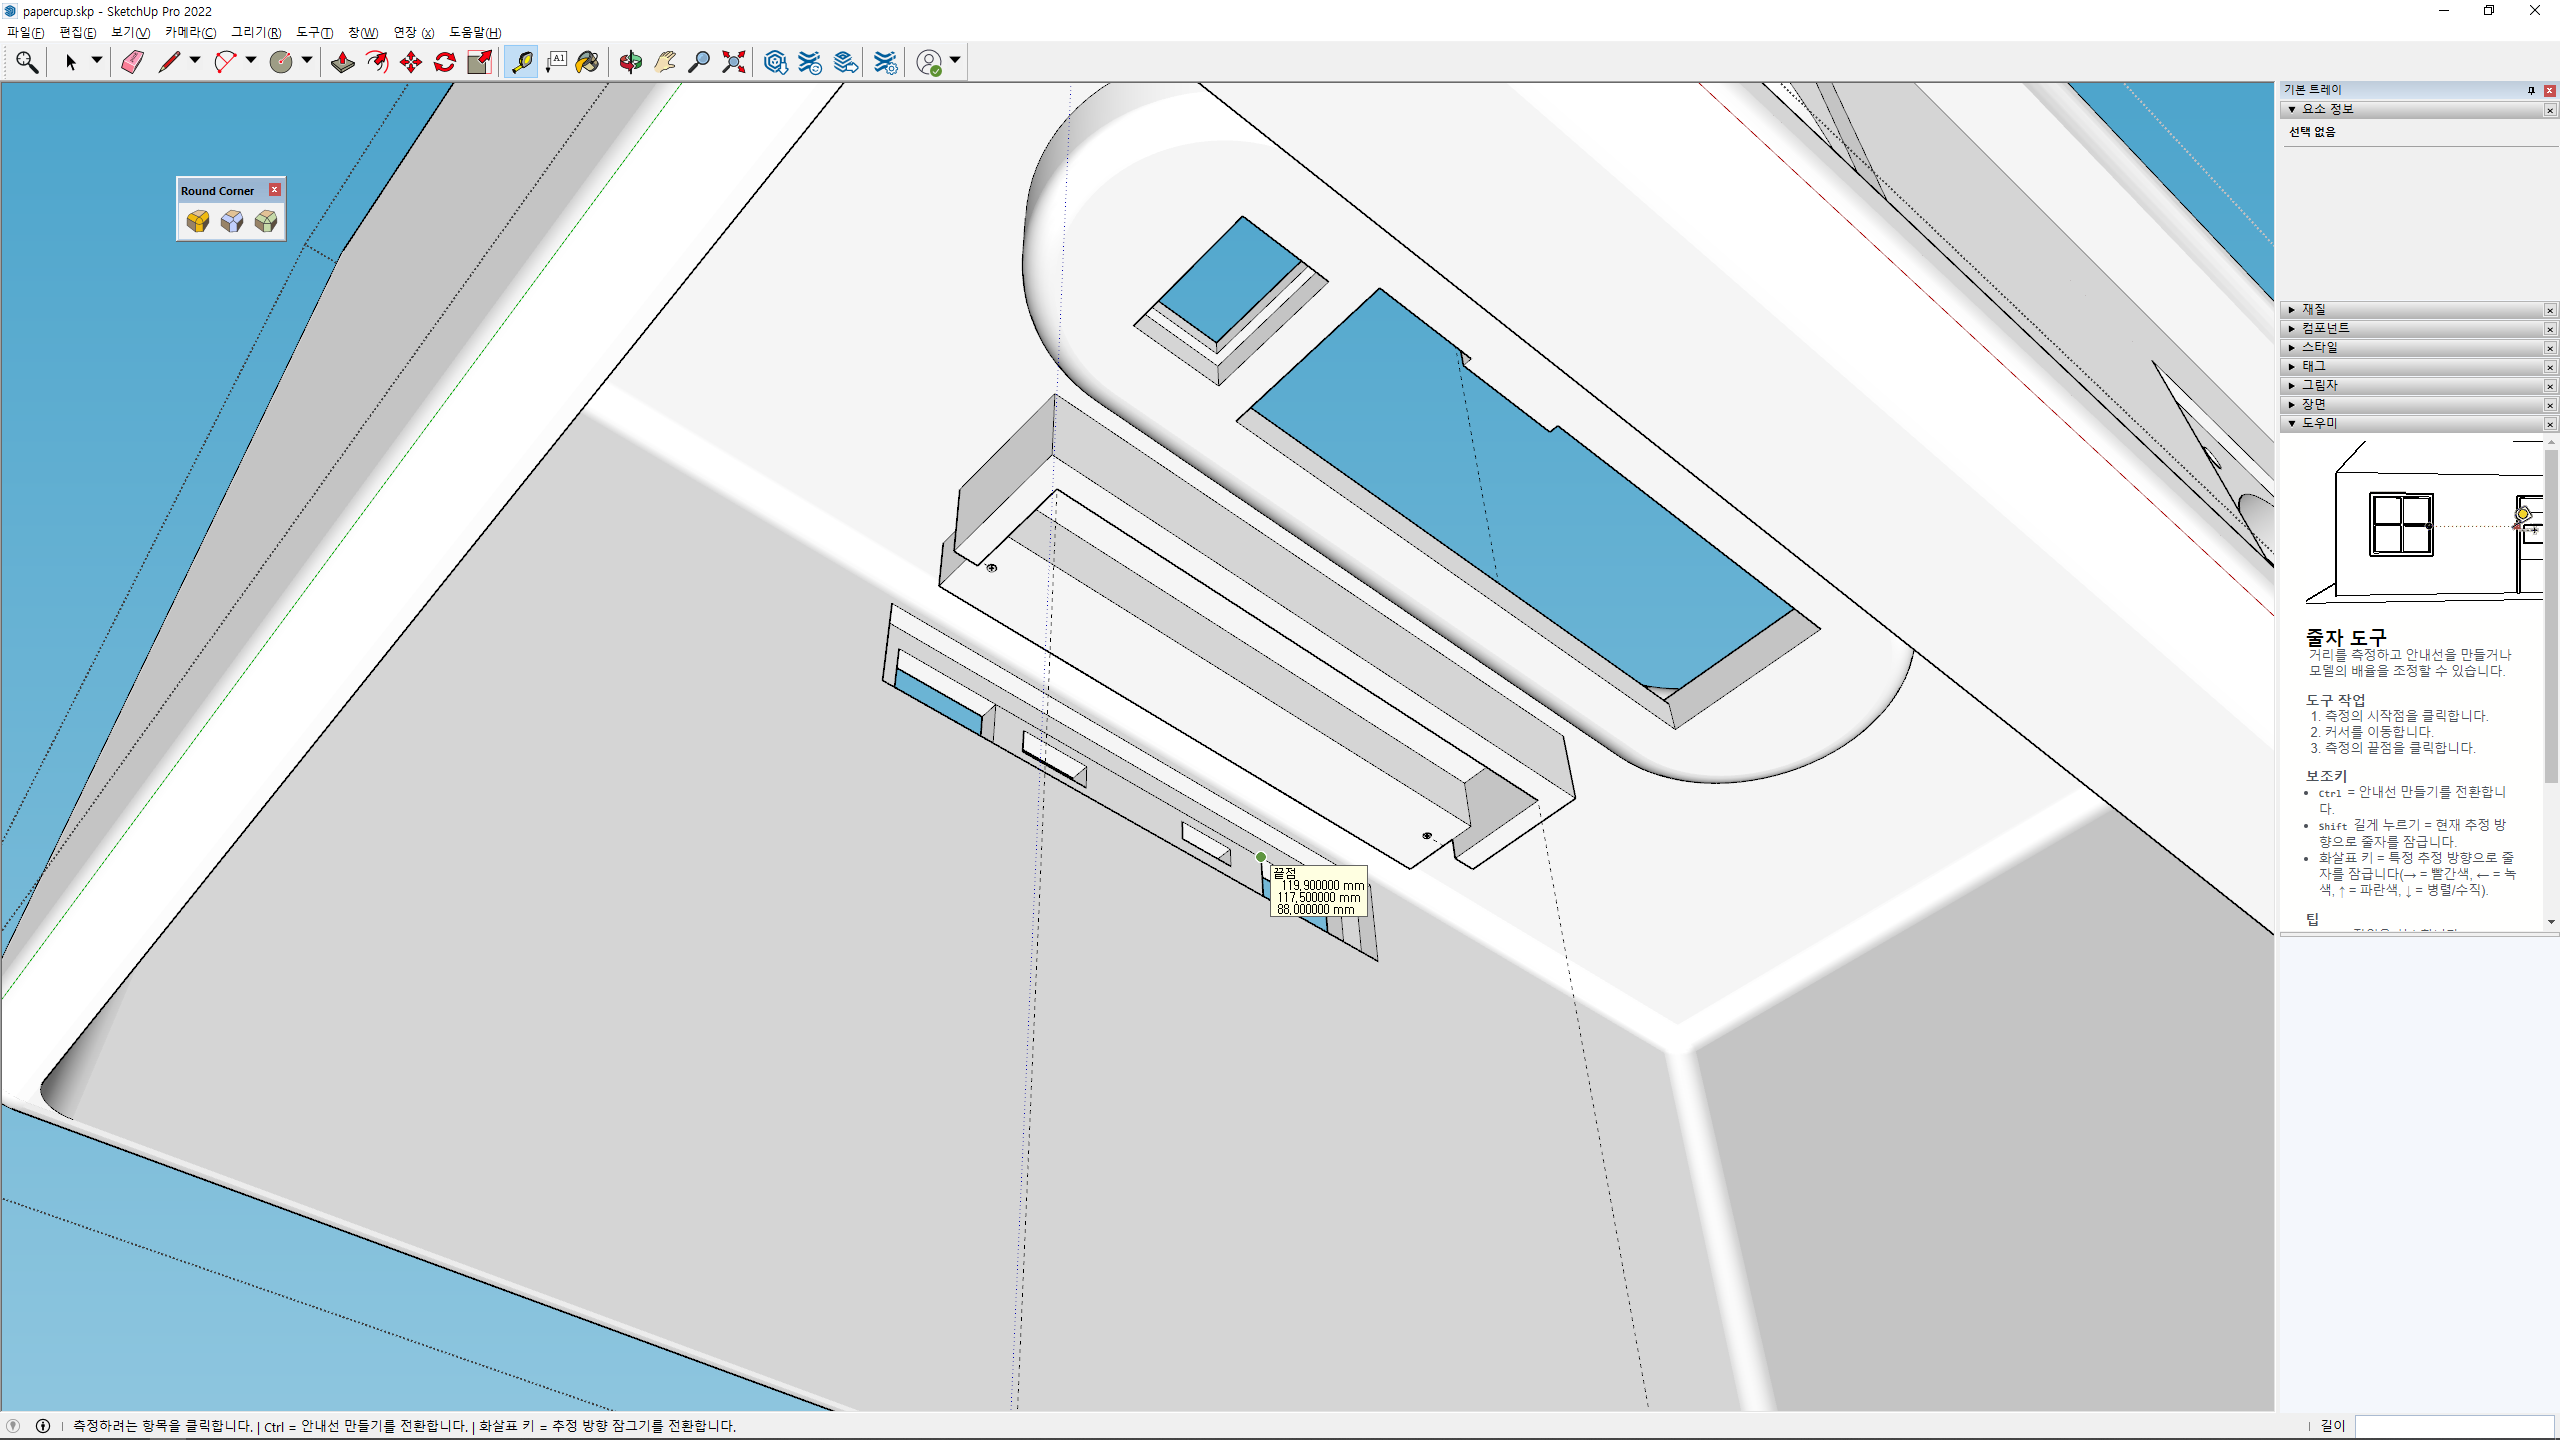Click the Zoom Extents icon
Image resolution: width=2560 pixels, height=1440 pixels.
pyautogui.click(x=734, y=62)
